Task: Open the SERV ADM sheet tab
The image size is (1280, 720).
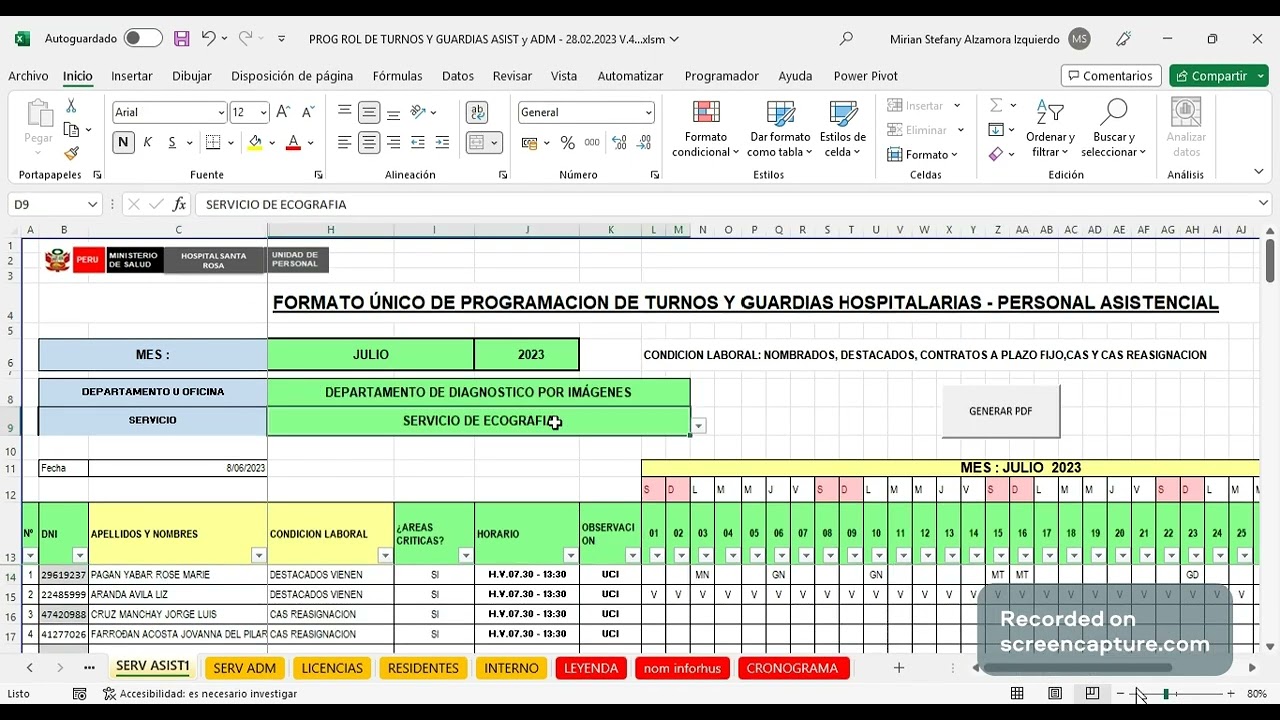Action: pyautogui.click(x=245, y=668)
